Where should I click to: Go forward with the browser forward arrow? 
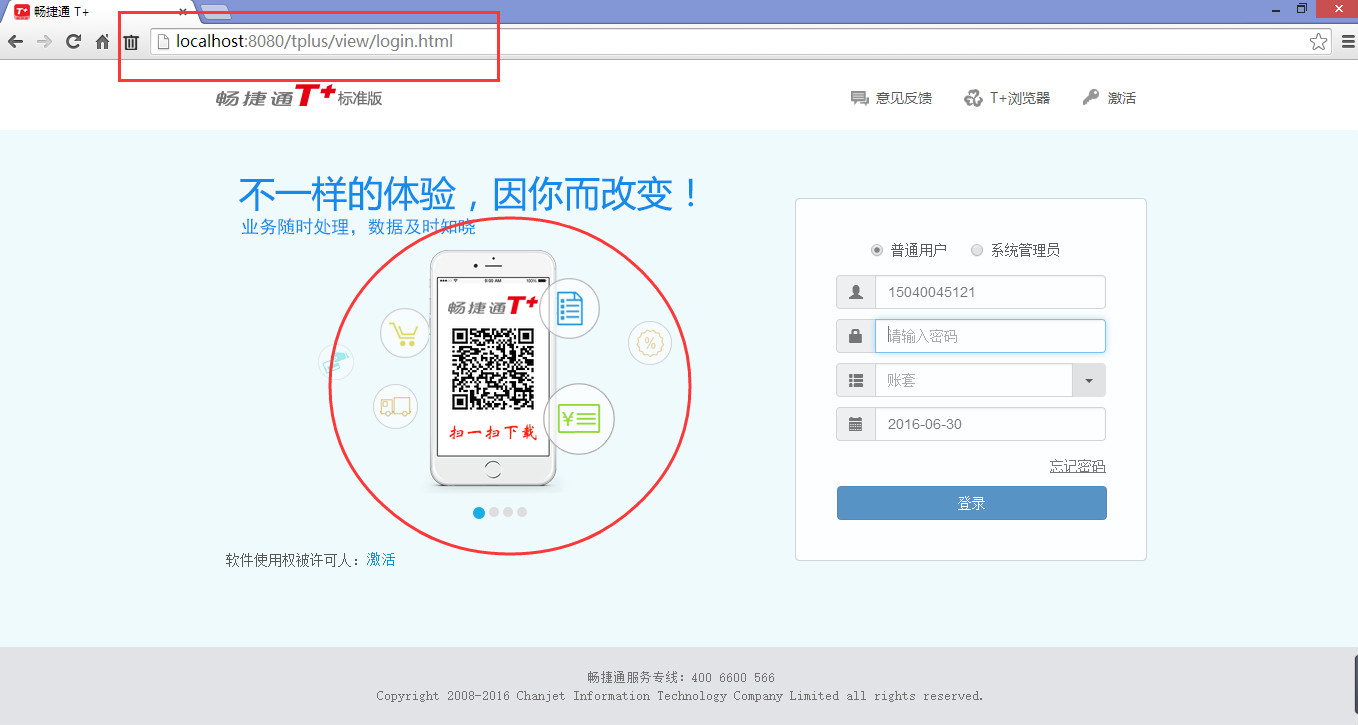[44, 42]
